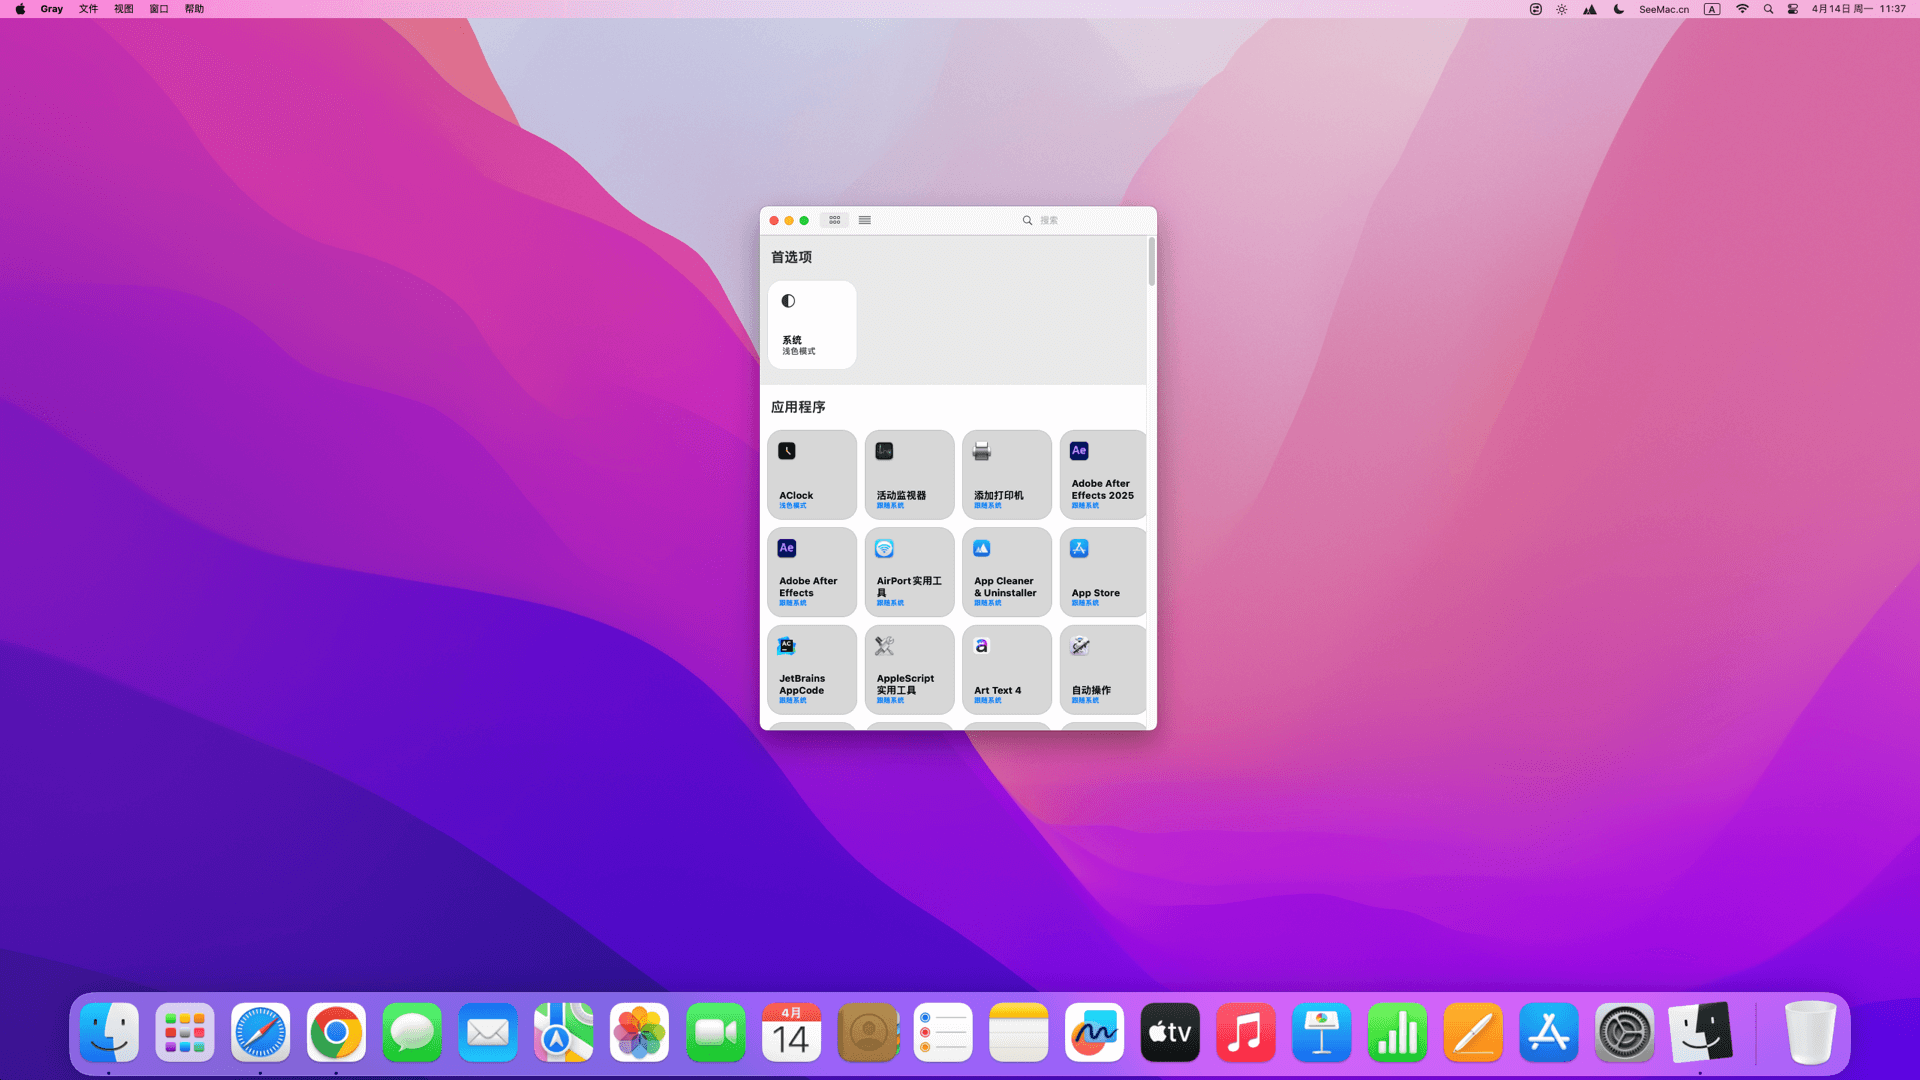Open the 视图 menu
Screen dimensions: 1920x1080
click(x=123, y=9)
